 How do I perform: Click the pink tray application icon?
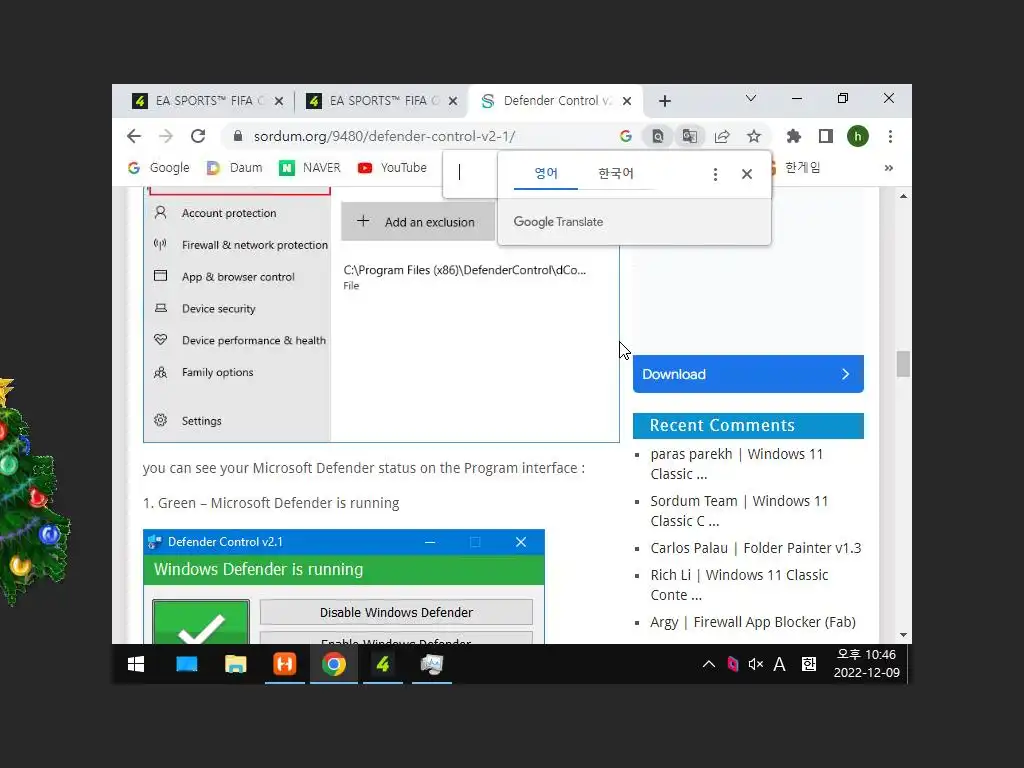(733, 664)
